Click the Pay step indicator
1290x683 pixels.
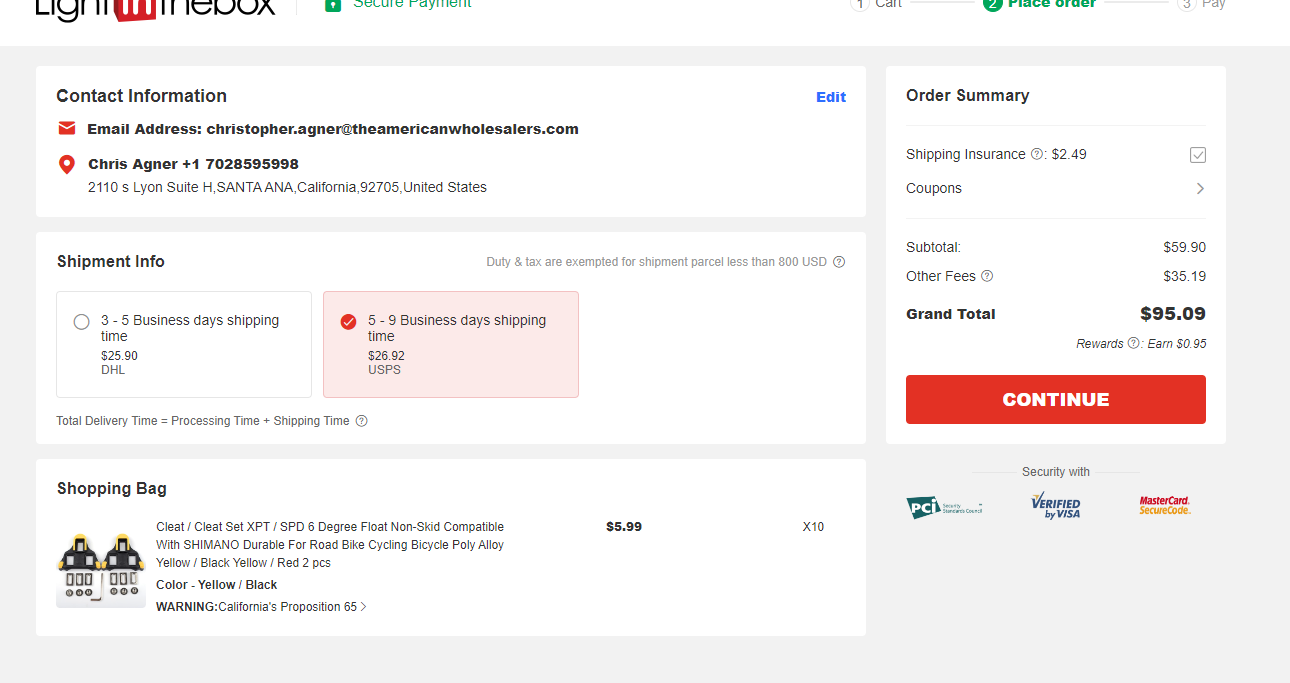(x=1202, y=4)
